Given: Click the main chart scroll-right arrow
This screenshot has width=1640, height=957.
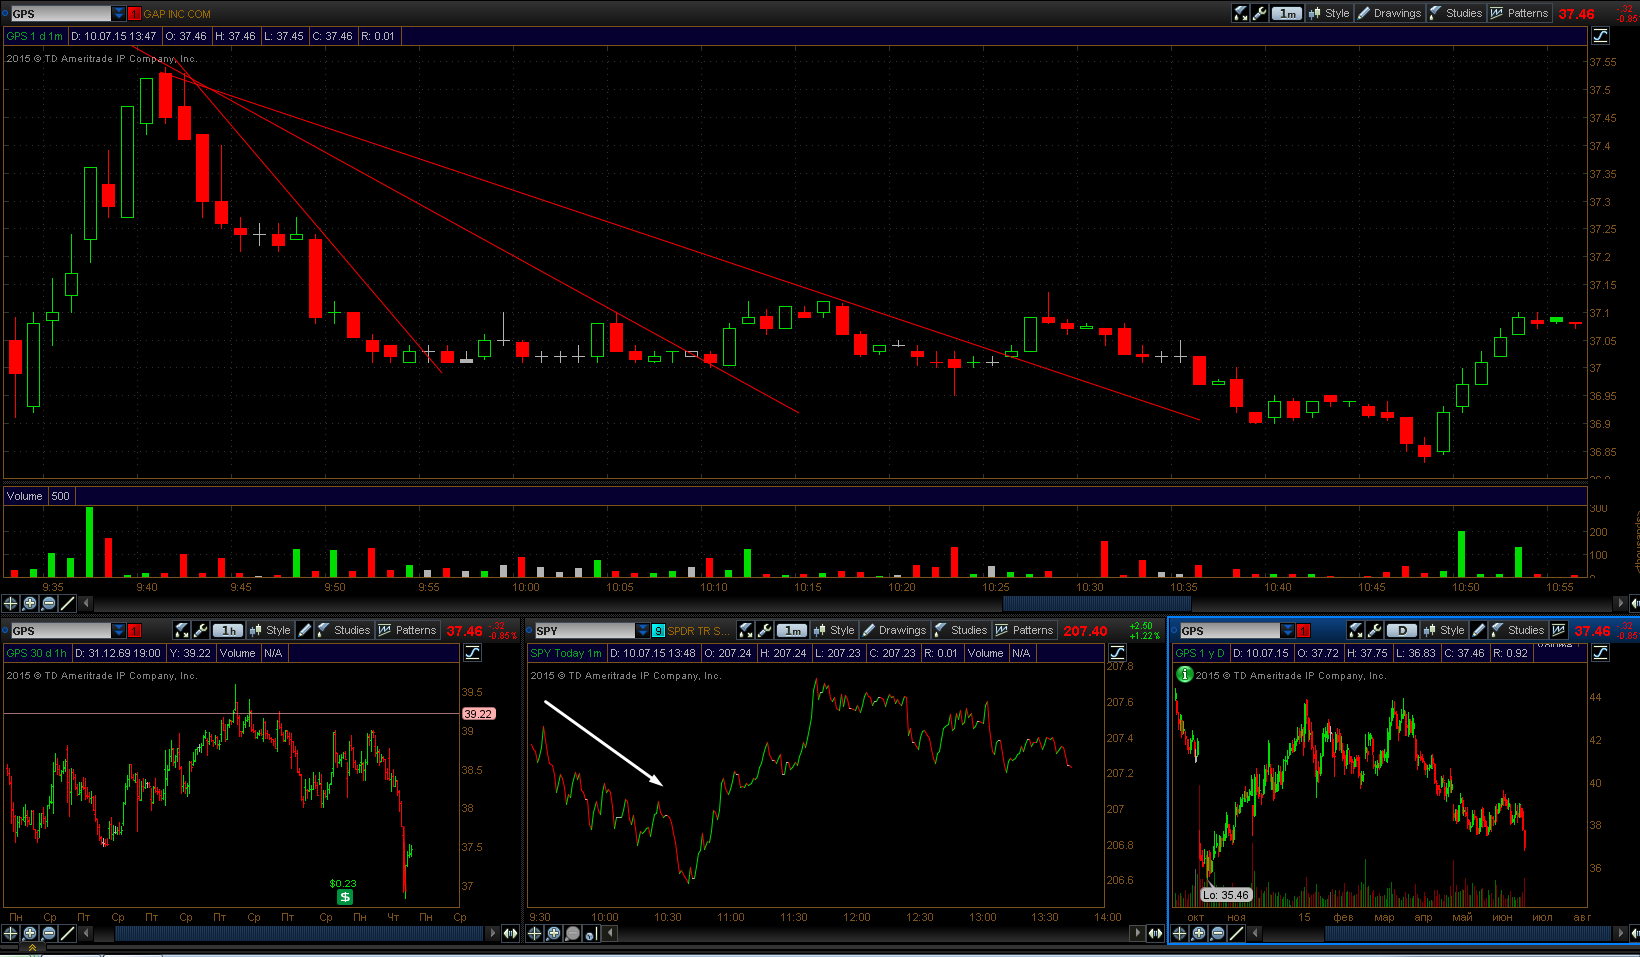Looking at the screenshot, I should pyautogui.click(x=1620, y=603).
